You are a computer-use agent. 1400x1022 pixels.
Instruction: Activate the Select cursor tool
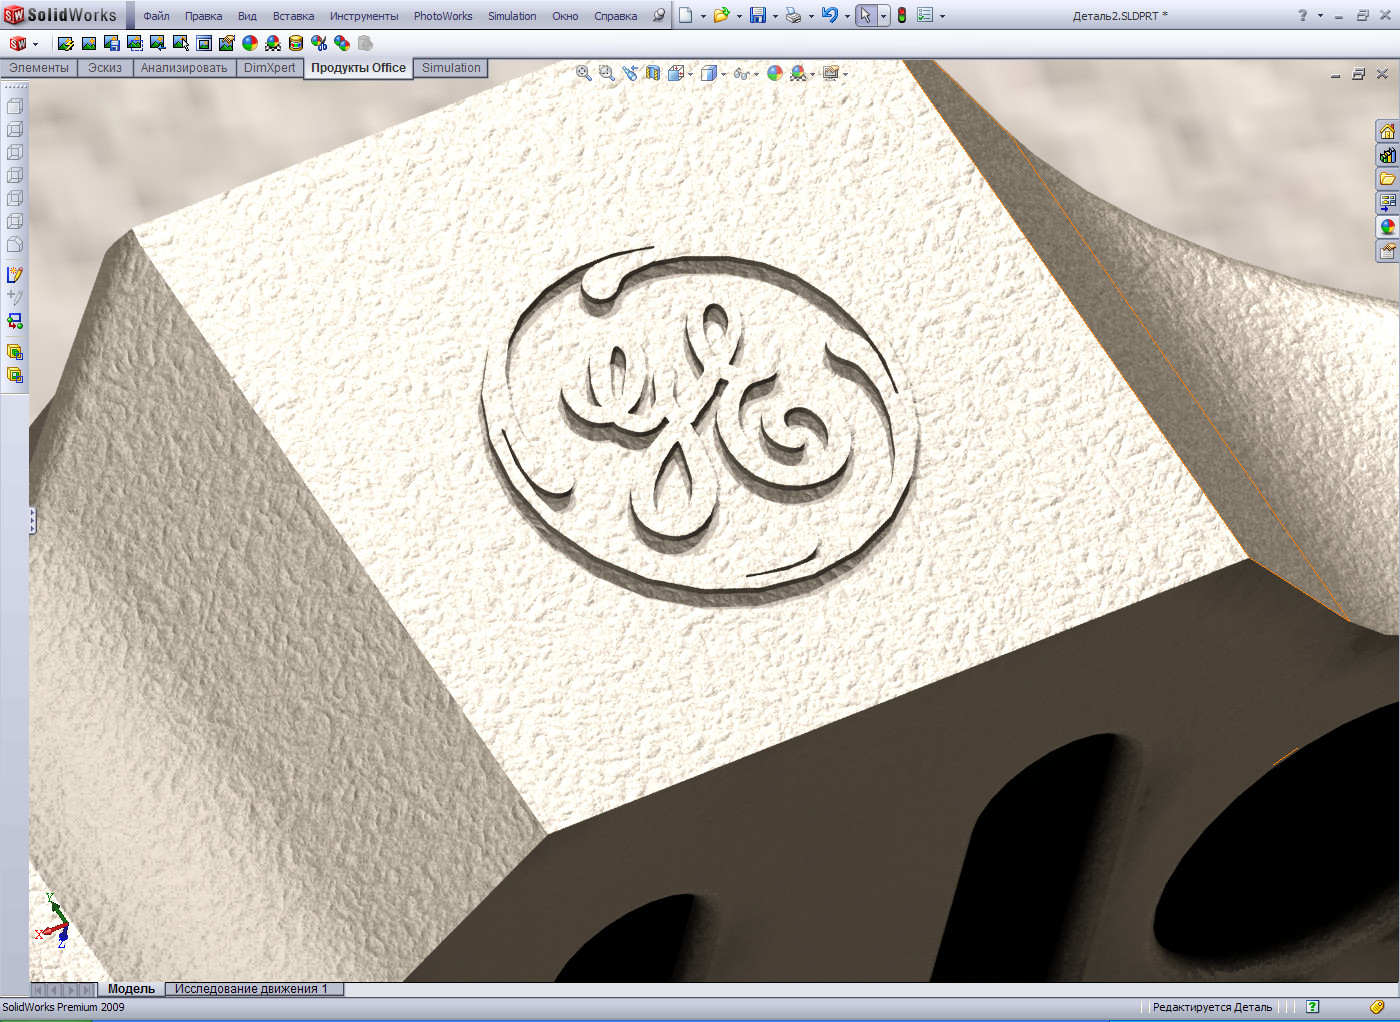(866, 15)
